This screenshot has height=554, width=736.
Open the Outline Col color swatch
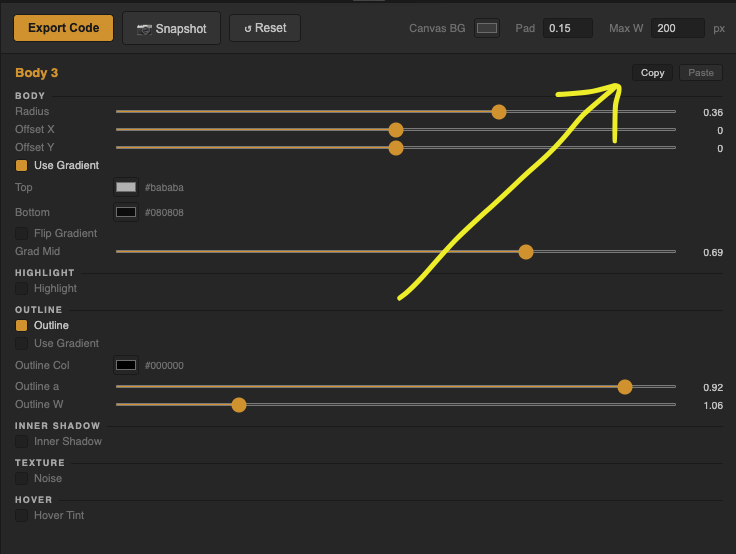(126, 365)
